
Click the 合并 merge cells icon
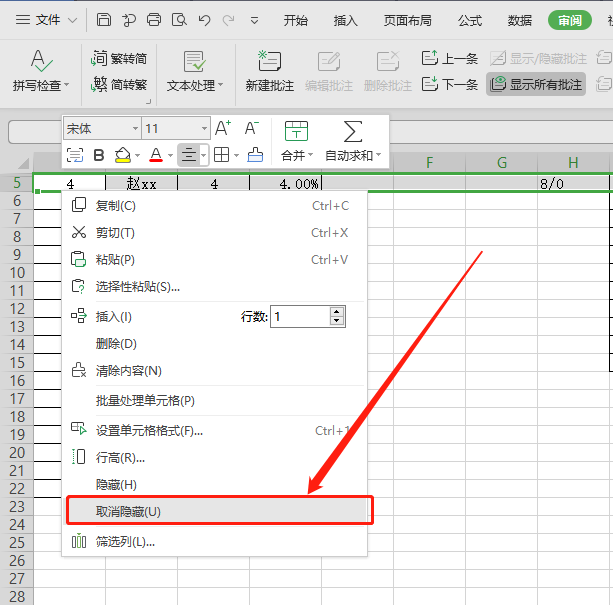click(296, 131)
